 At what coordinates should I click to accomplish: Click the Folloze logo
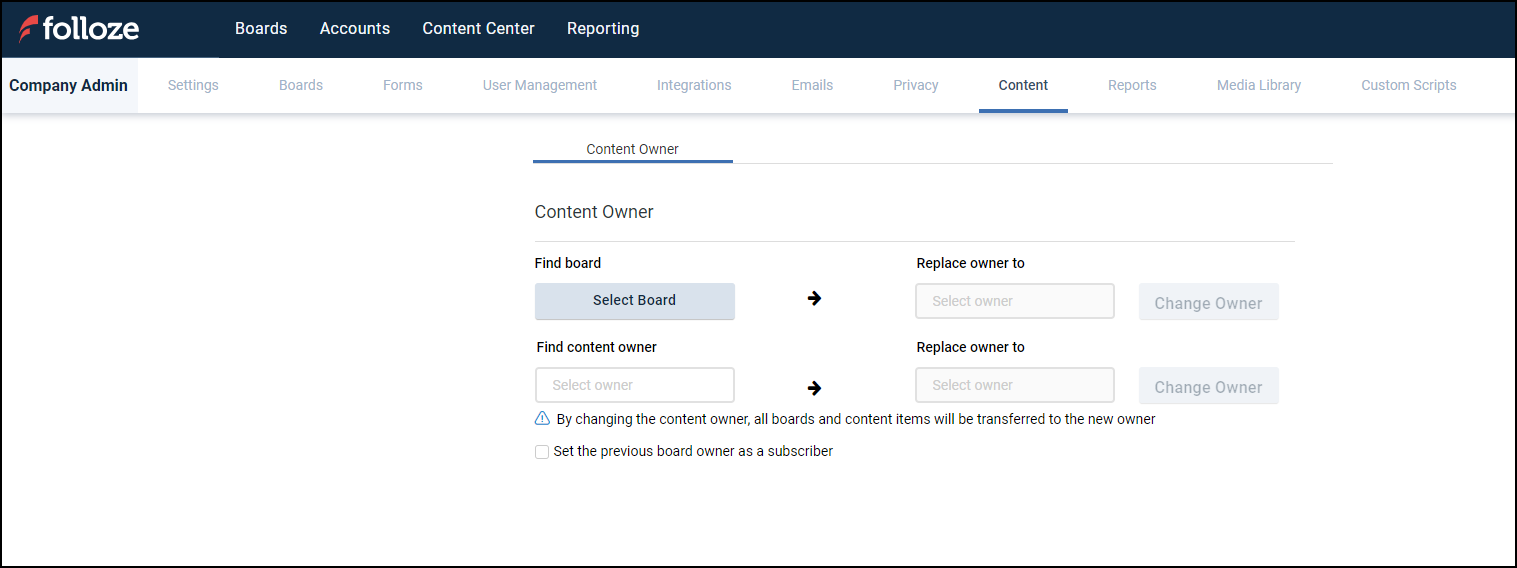[x=79, y=29]
